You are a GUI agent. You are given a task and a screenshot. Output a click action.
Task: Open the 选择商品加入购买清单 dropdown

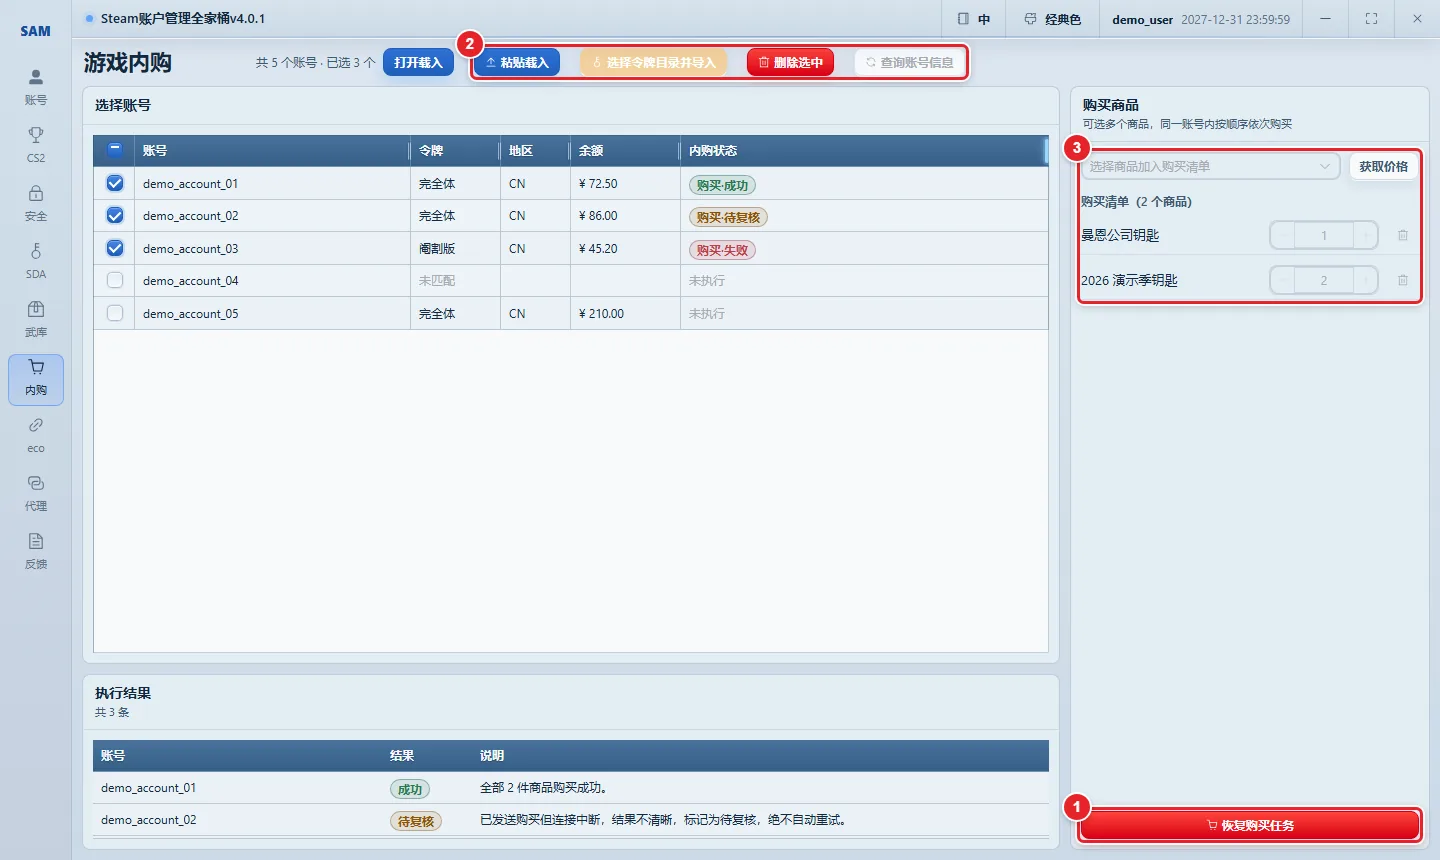click(1210, 166)
